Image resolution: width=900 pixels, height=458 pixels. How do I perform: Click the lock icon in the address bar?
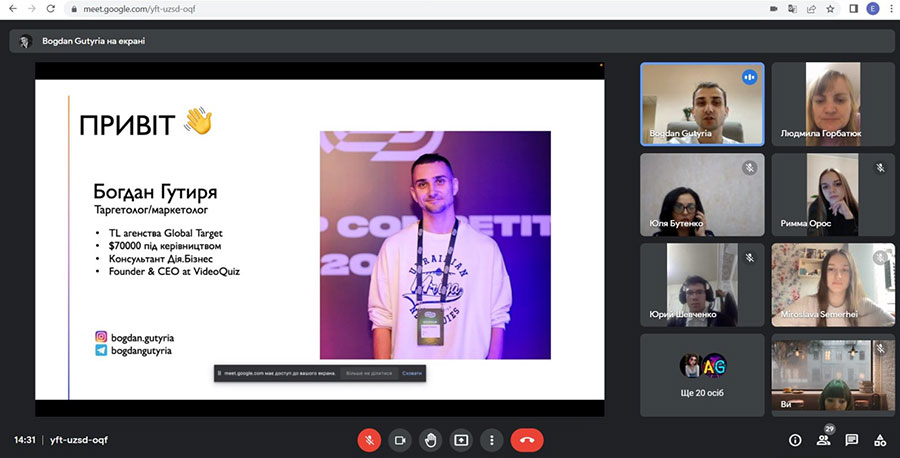(73, 9)
